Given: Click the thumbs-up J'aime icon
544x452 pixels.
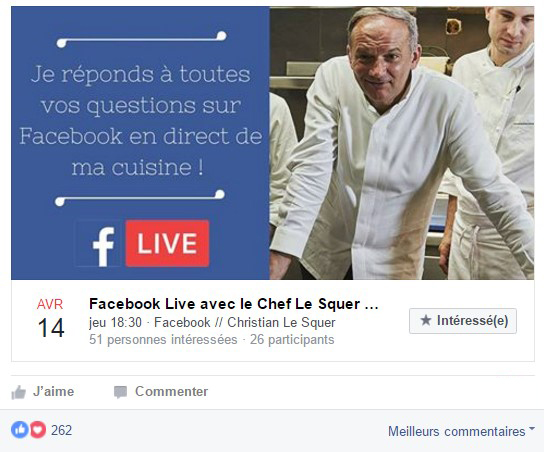Looking at the screenshot, I should coord(19,392).
